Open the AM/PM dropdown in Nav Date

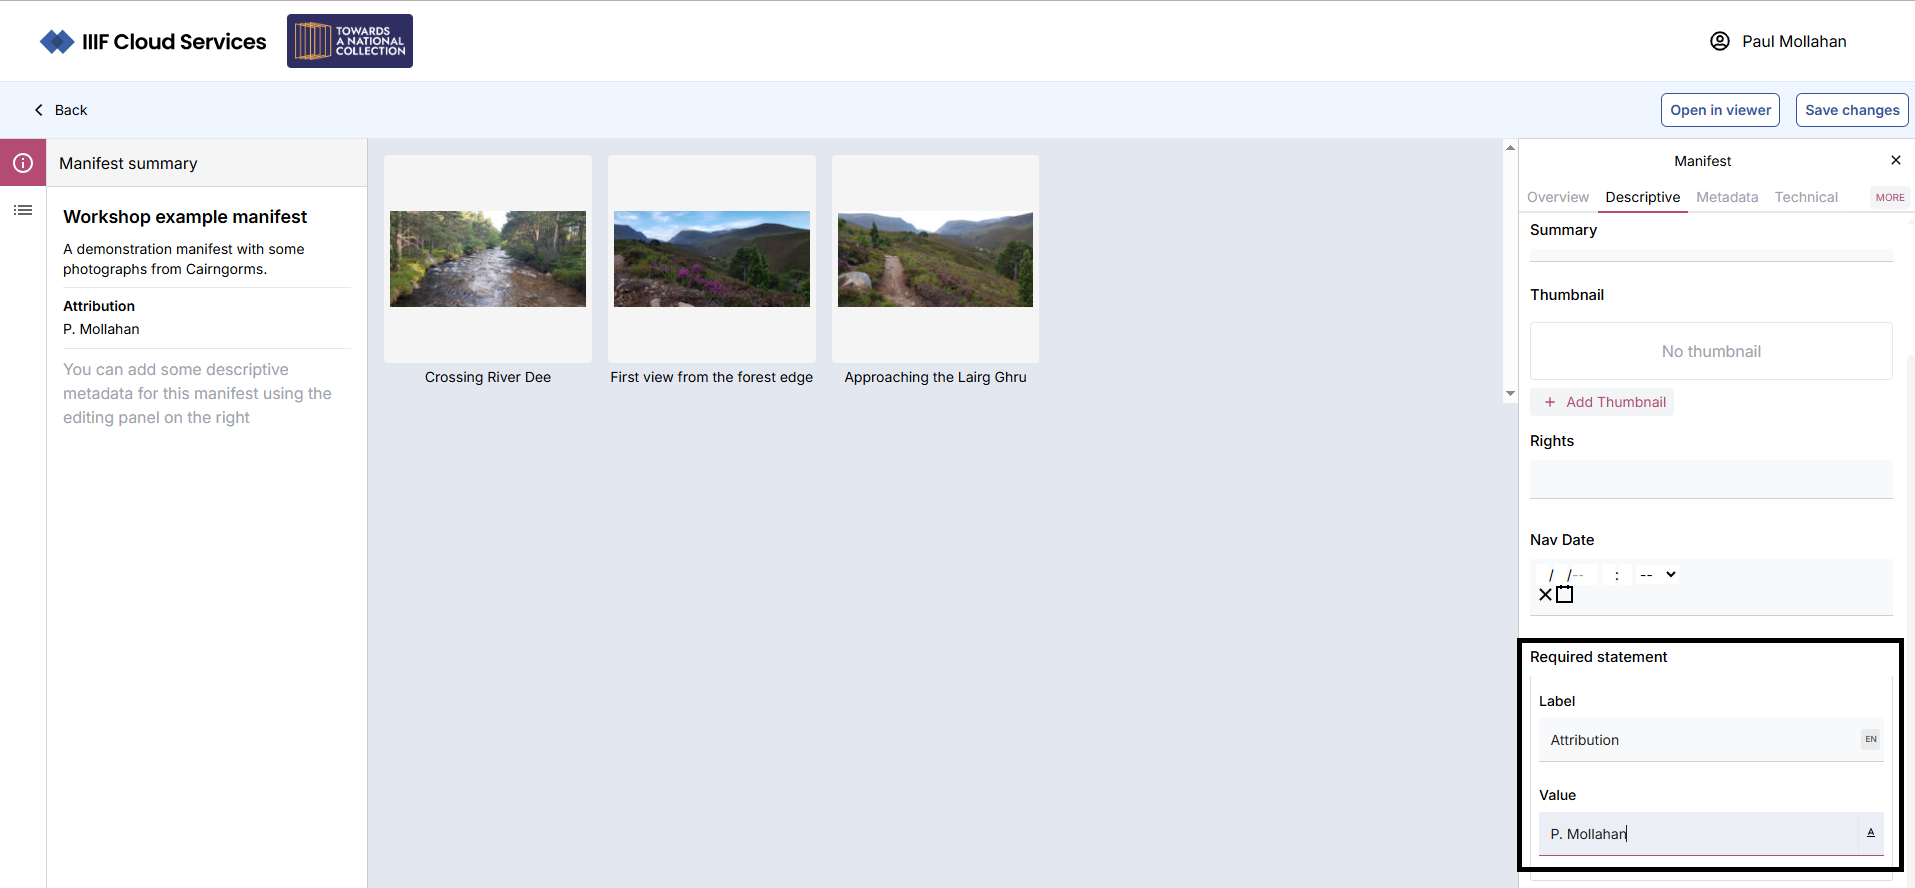coord(1658,575)
